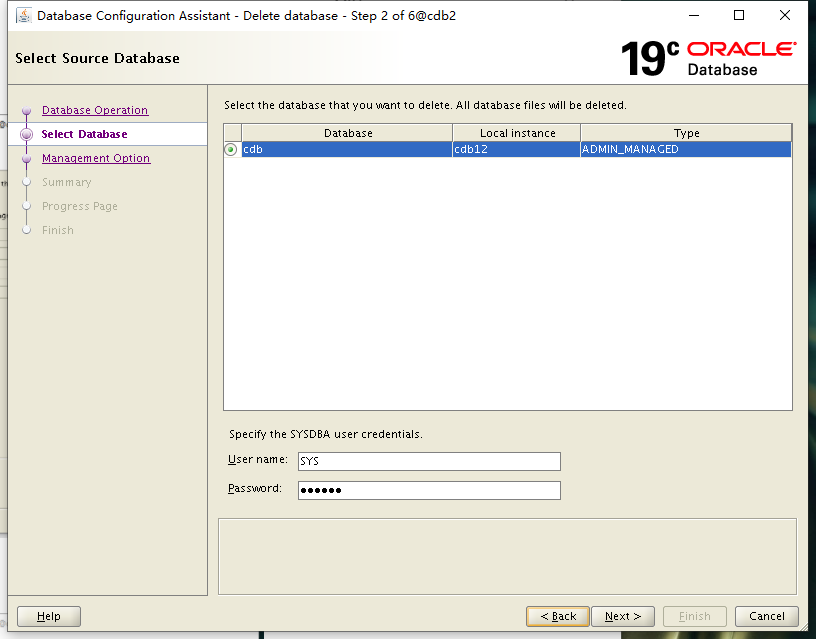This screenshot has width=816, height=639.
Task: Minimize the Database Configuration Assistant window
Action: 694,16
